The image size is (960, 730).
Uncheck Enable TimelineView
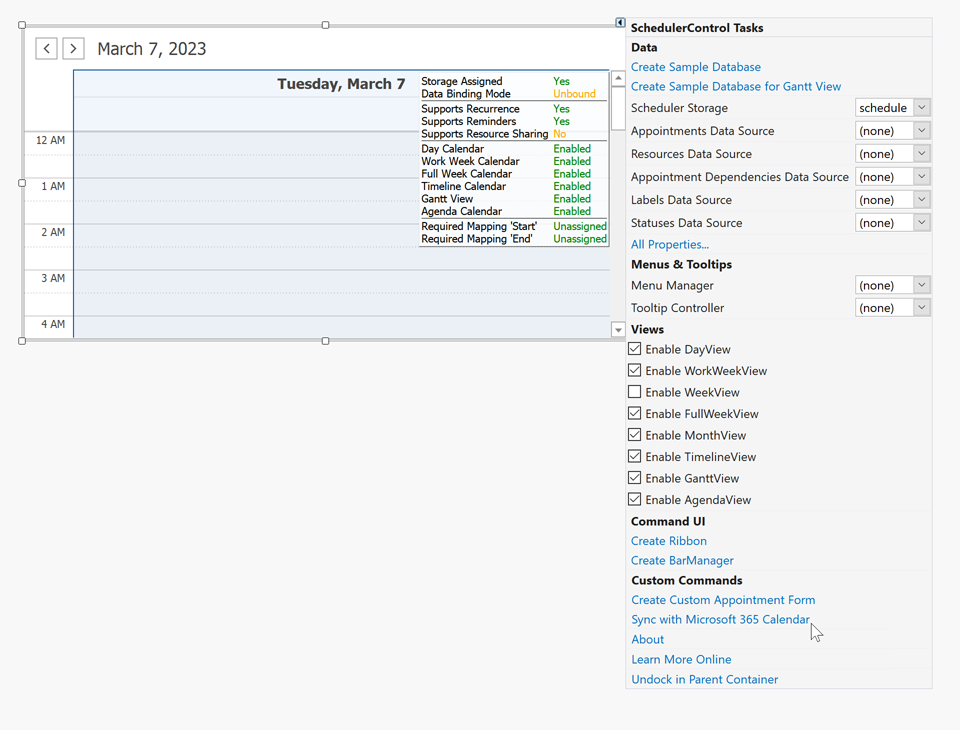point(635,456)
